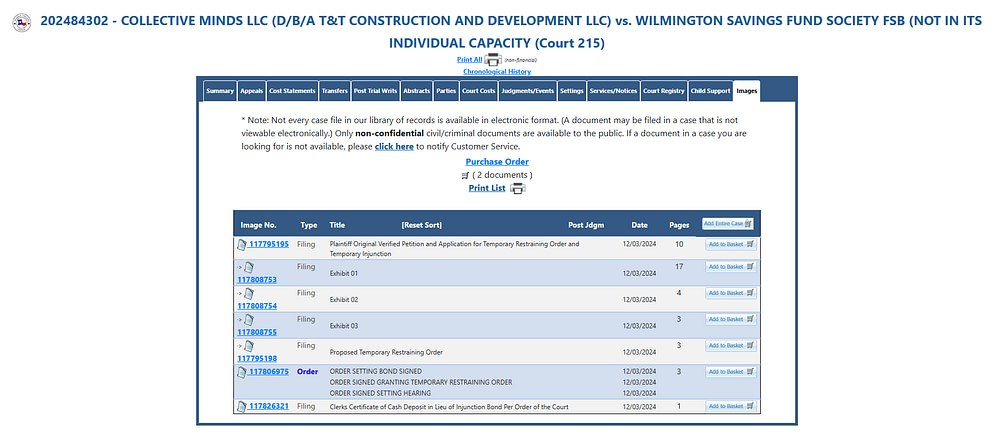Open the Chronological History link

pyautogui.click(x=497, y=71)
